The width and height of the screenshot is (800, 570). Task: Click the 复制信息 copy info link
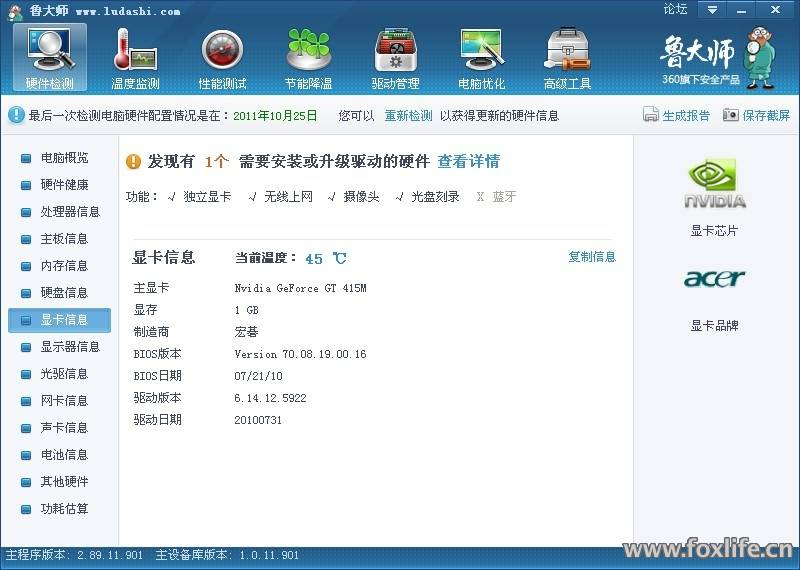click(x=592, y=257)
